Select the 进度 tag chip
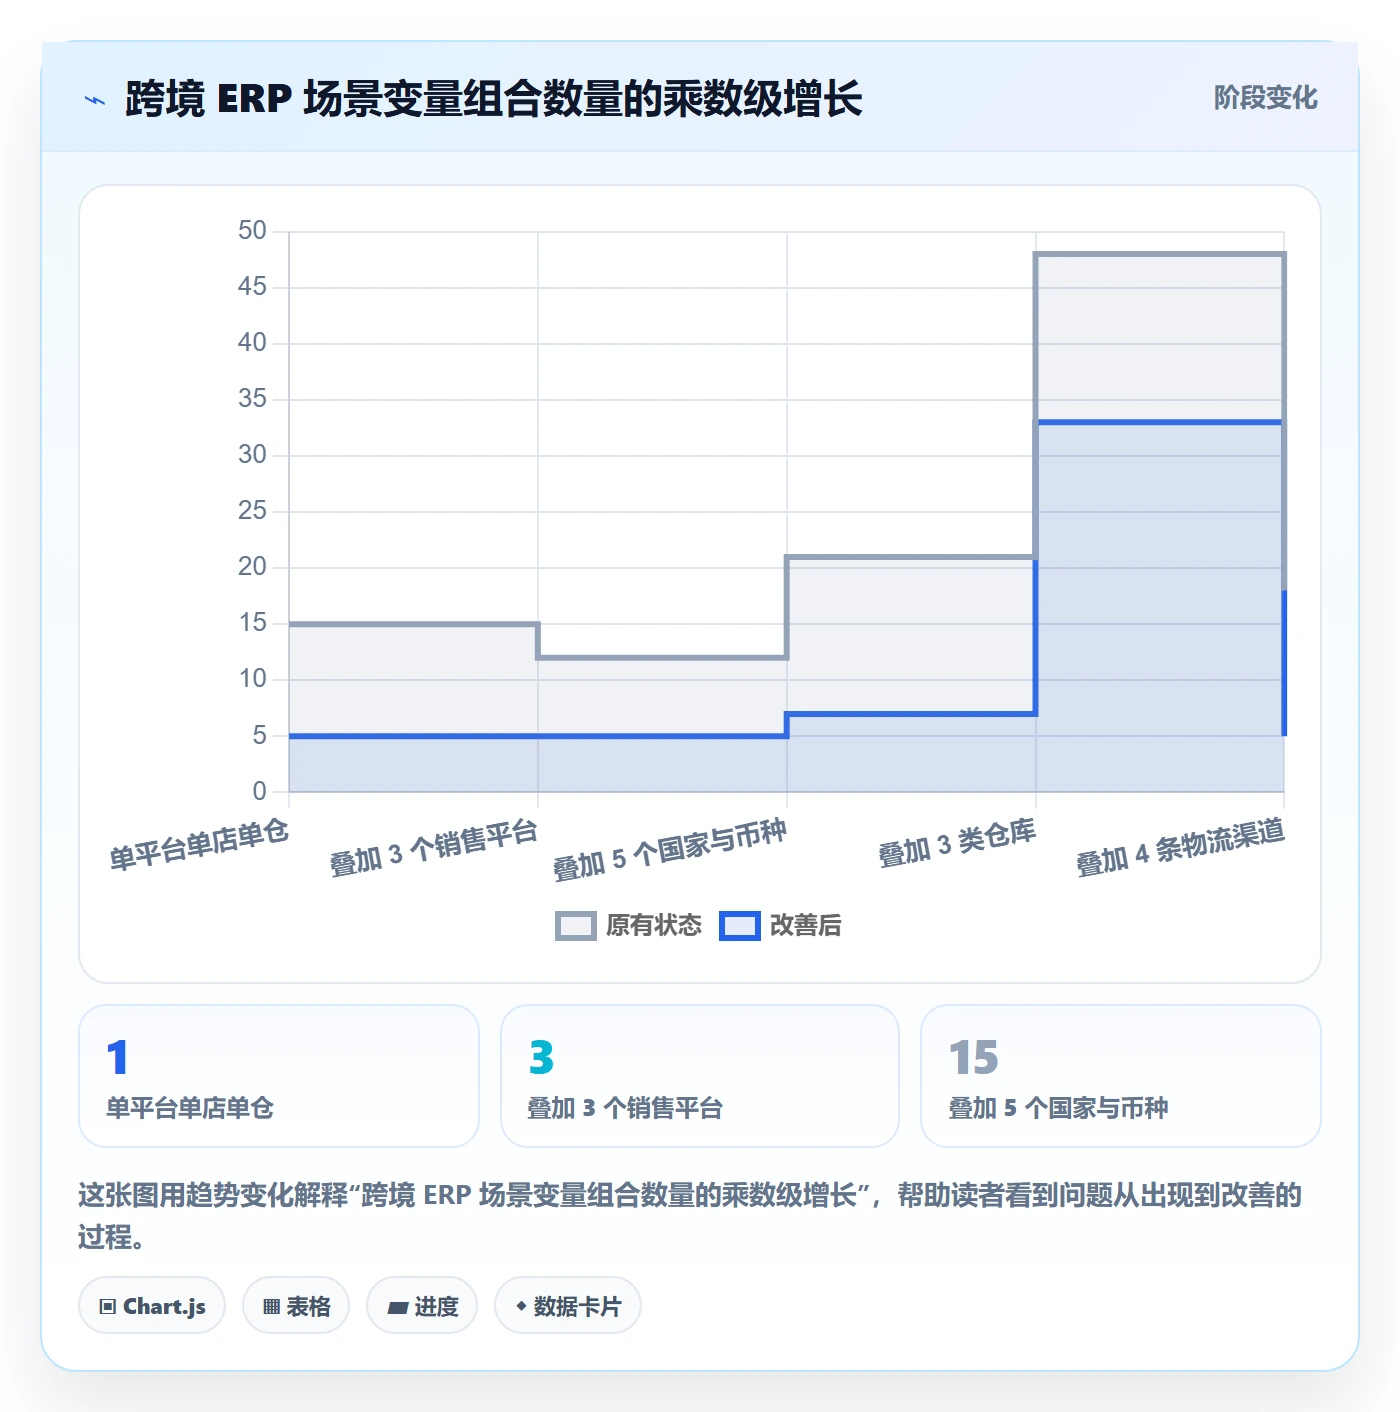This screenshot has height=1412, width=1400. 422,1306
